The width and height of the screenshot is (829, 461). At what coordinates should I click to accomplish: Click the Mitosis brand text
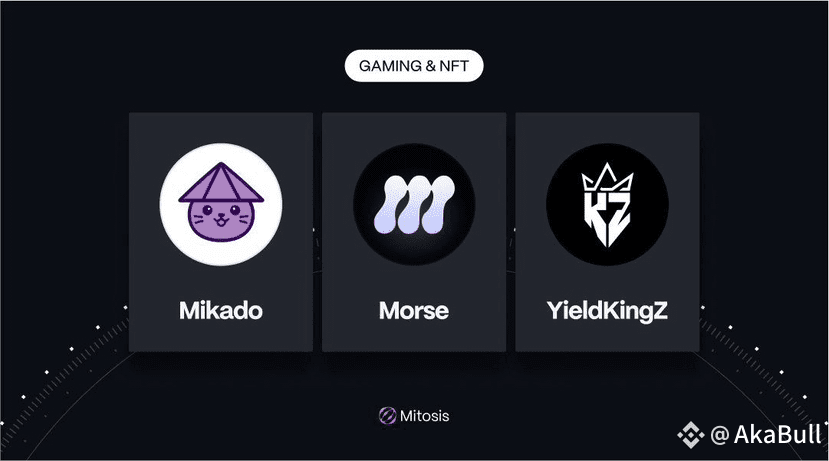(x=425, y=416)
